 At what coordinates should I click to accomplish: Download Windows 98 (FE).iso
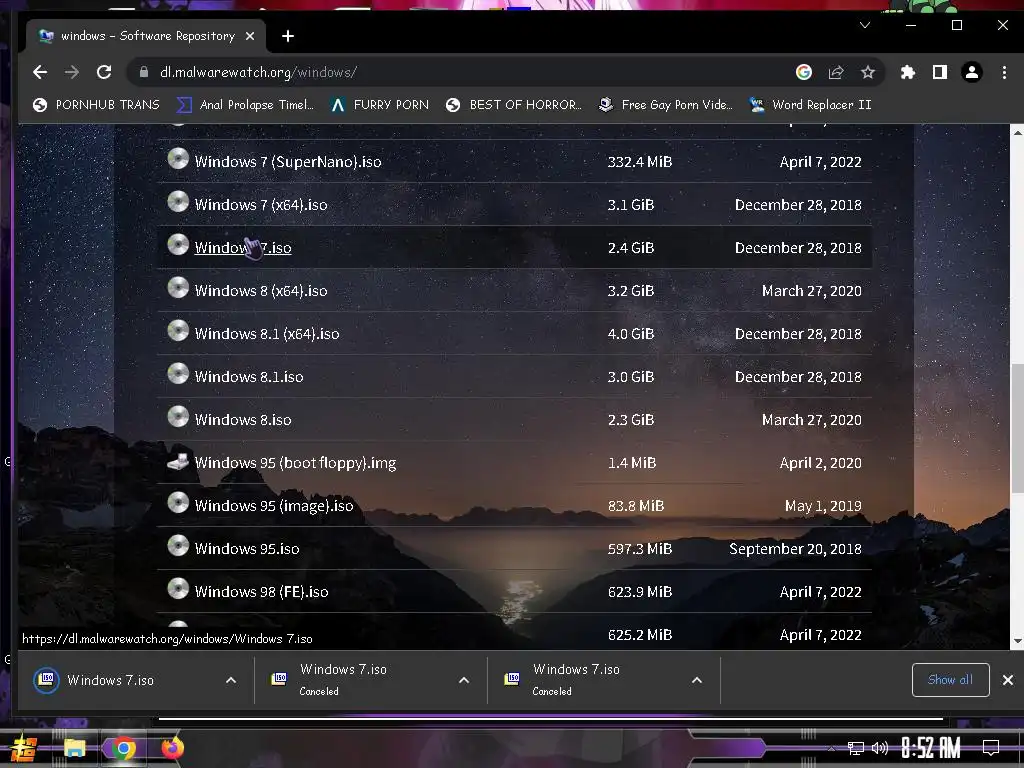pyautogui.click(x=261, y=592)
